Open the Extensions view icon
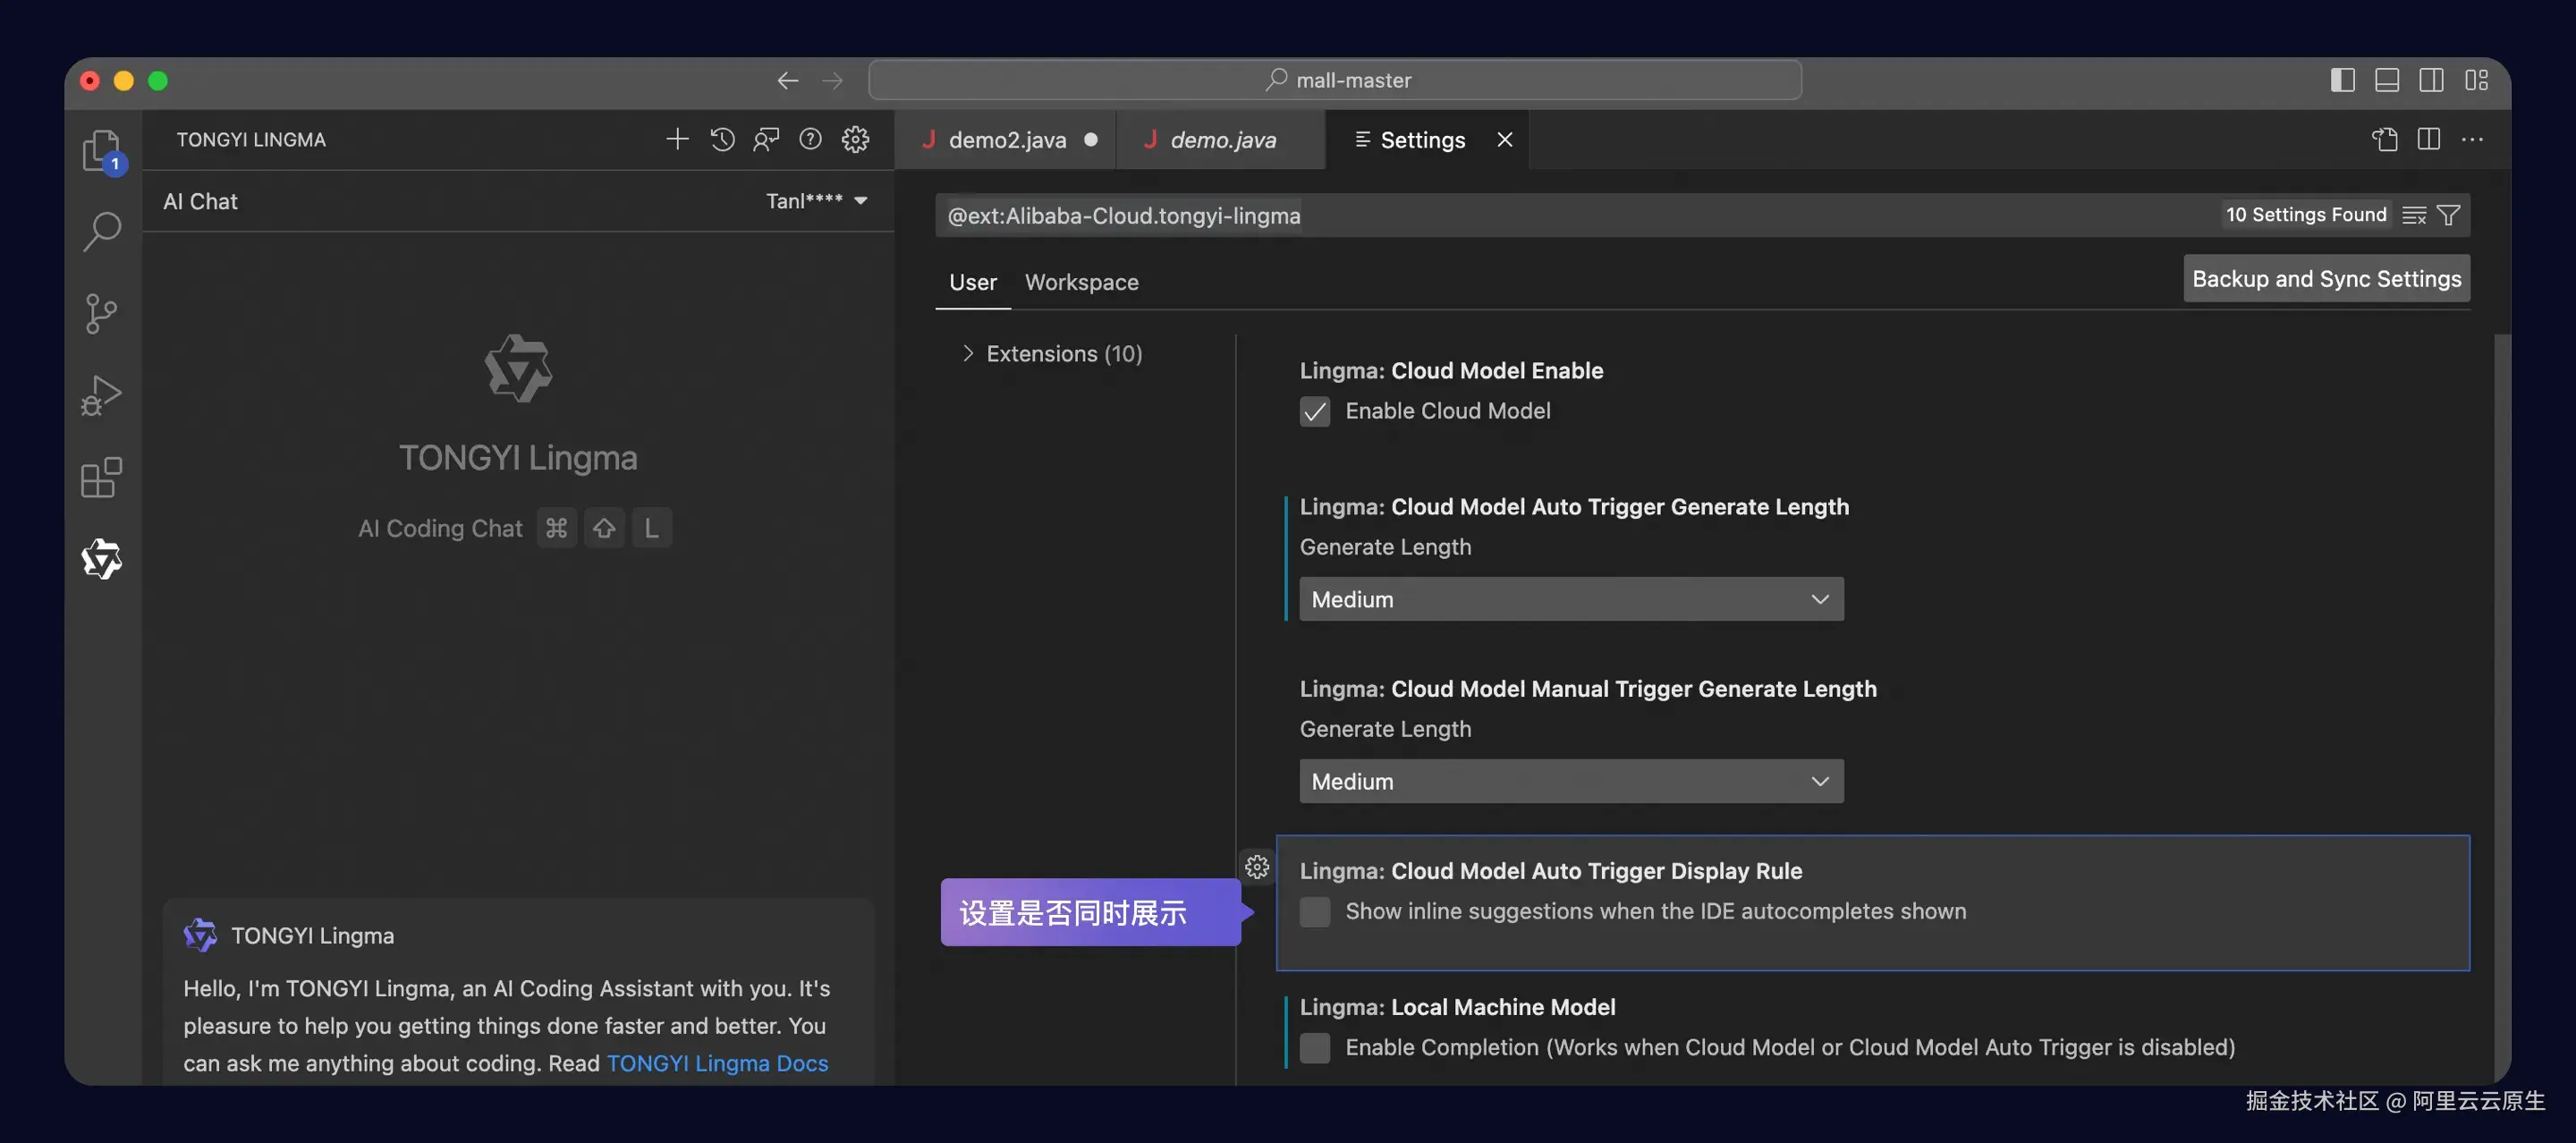The image size is (2576, 1143). point(101,478)
